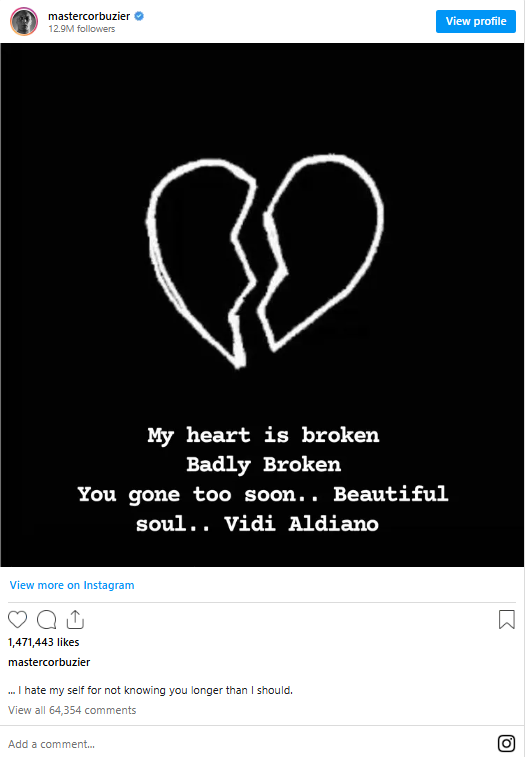Click the 'Badly Broken' line in the post image

point(263,465)
